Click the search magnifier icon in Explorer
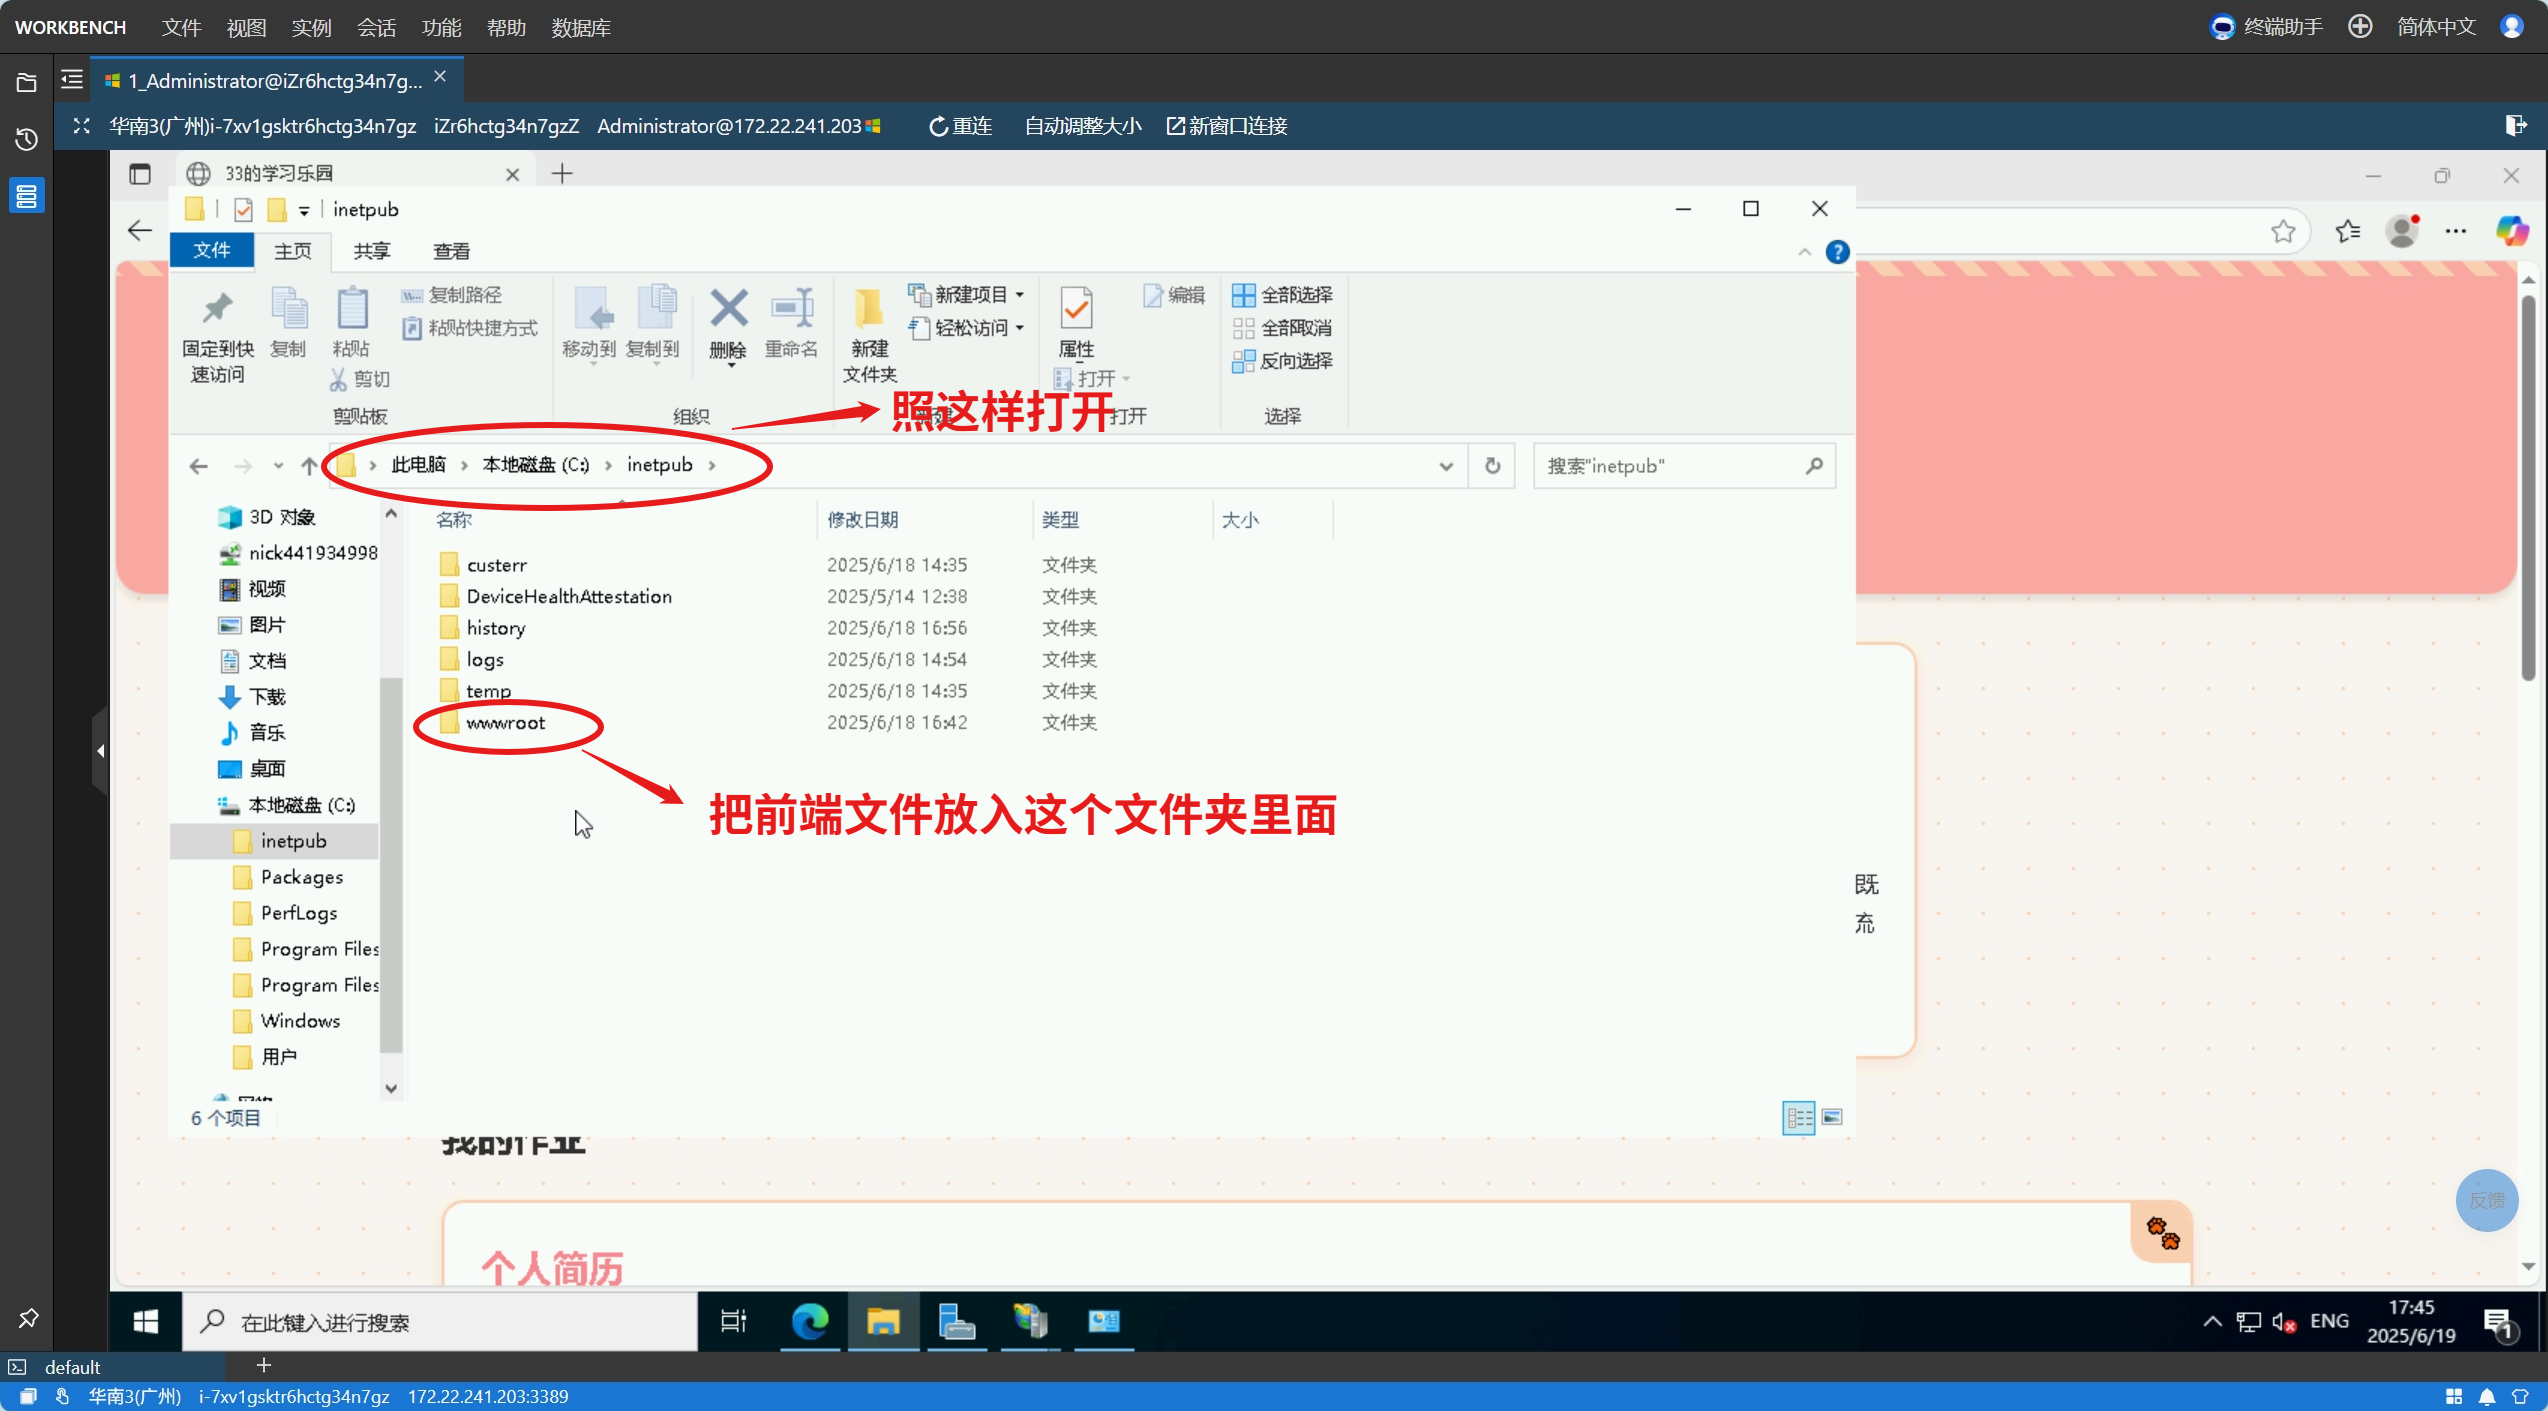 [1814, 466]
